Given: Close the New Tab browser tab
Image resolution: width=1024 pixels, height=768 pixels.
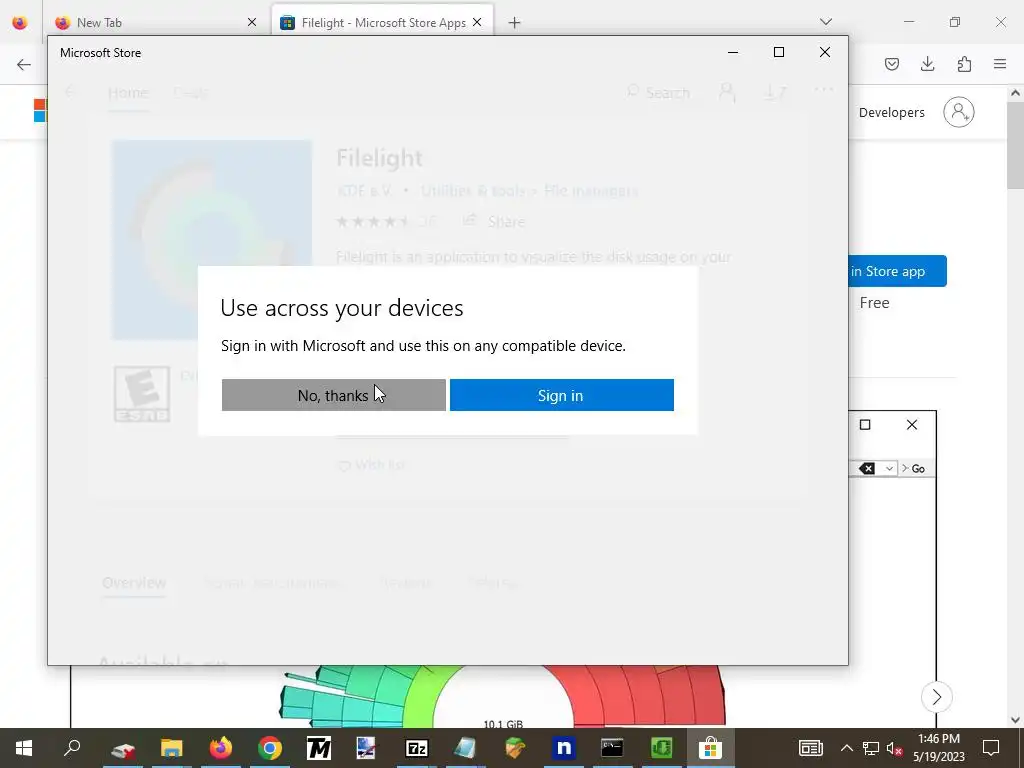Looking at the screenshot, I should click(252, 23).
